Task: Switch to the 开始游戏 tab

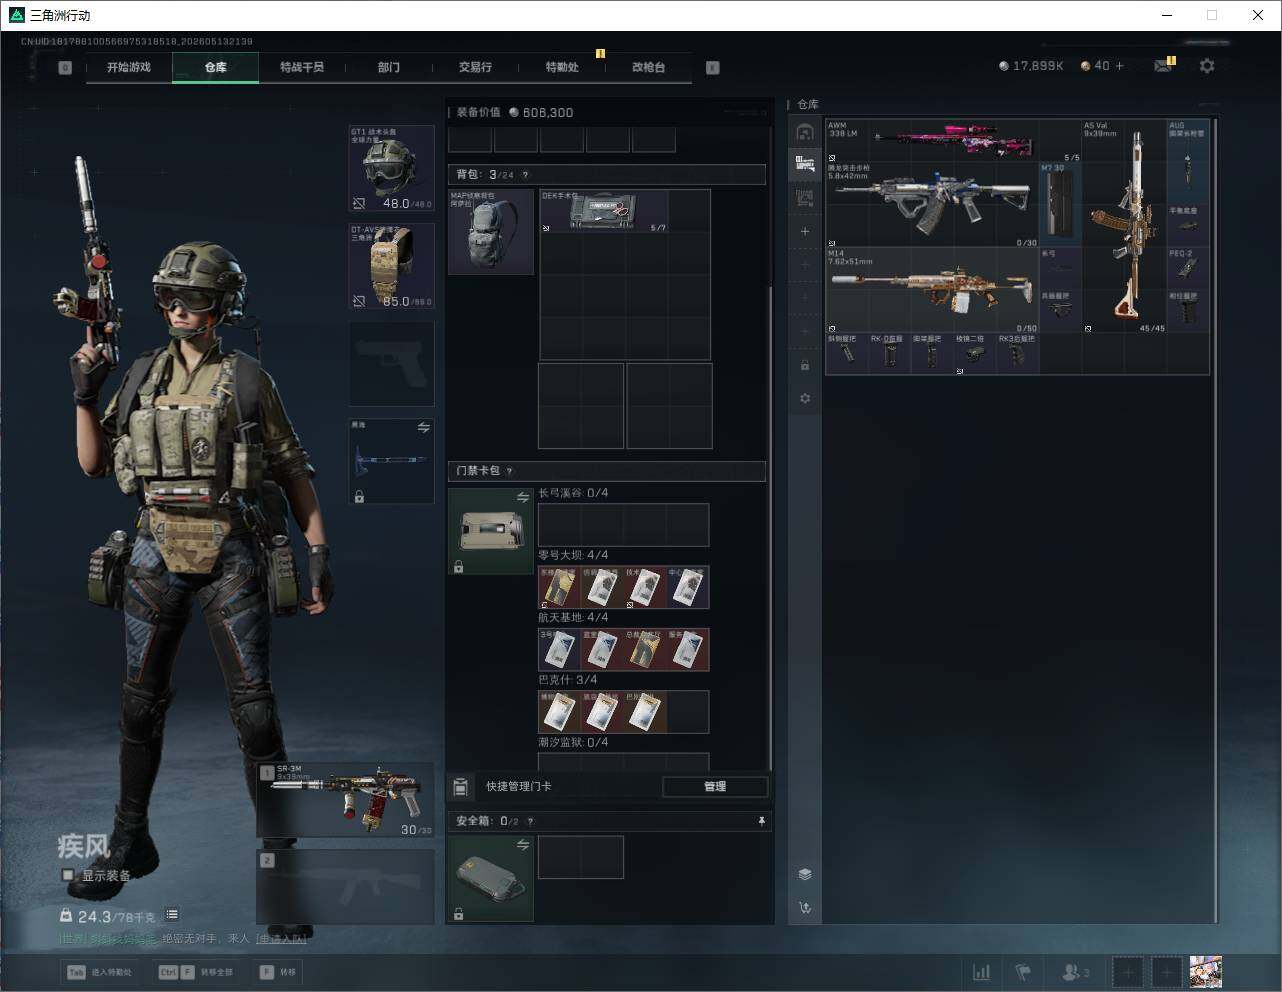Action: click(129, 67)
